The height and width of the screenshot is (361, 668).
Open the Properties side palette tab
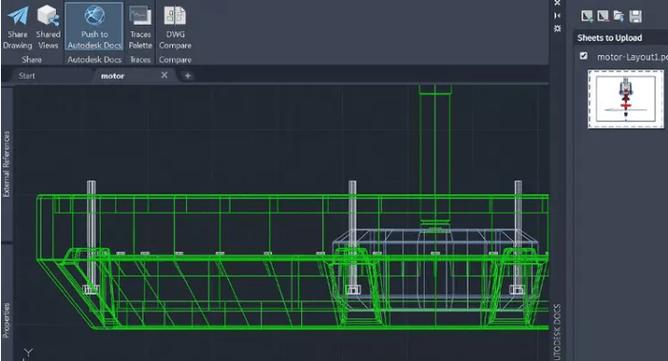coord(6,321)
